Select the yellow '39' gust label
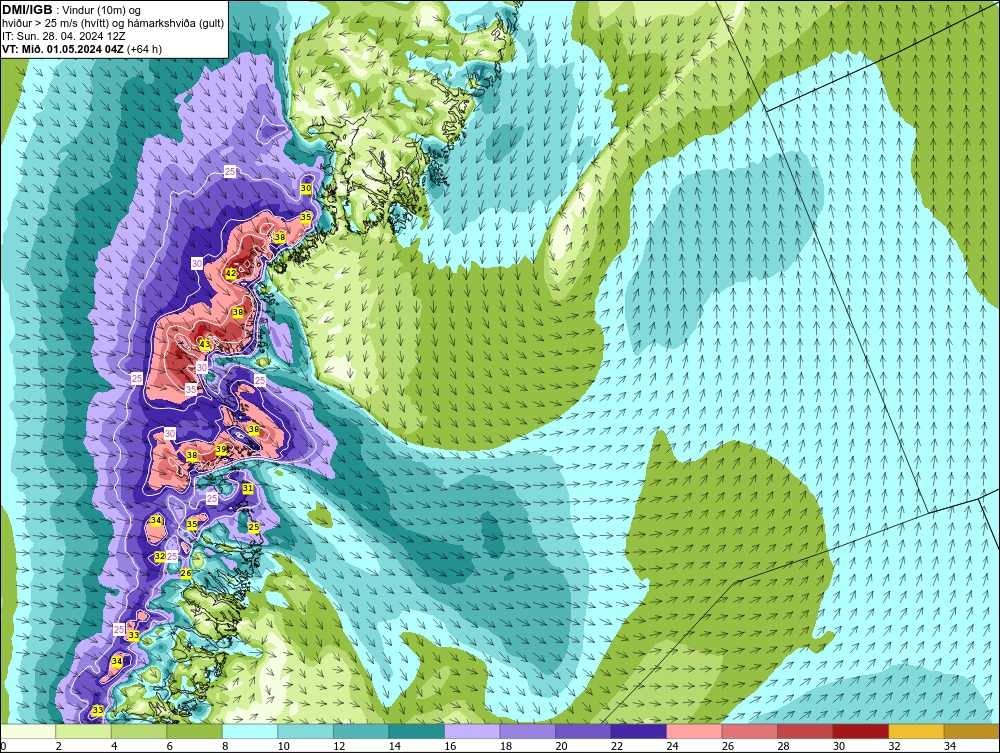The width and height of the screenshot is (1000, 753). point(221,450)
